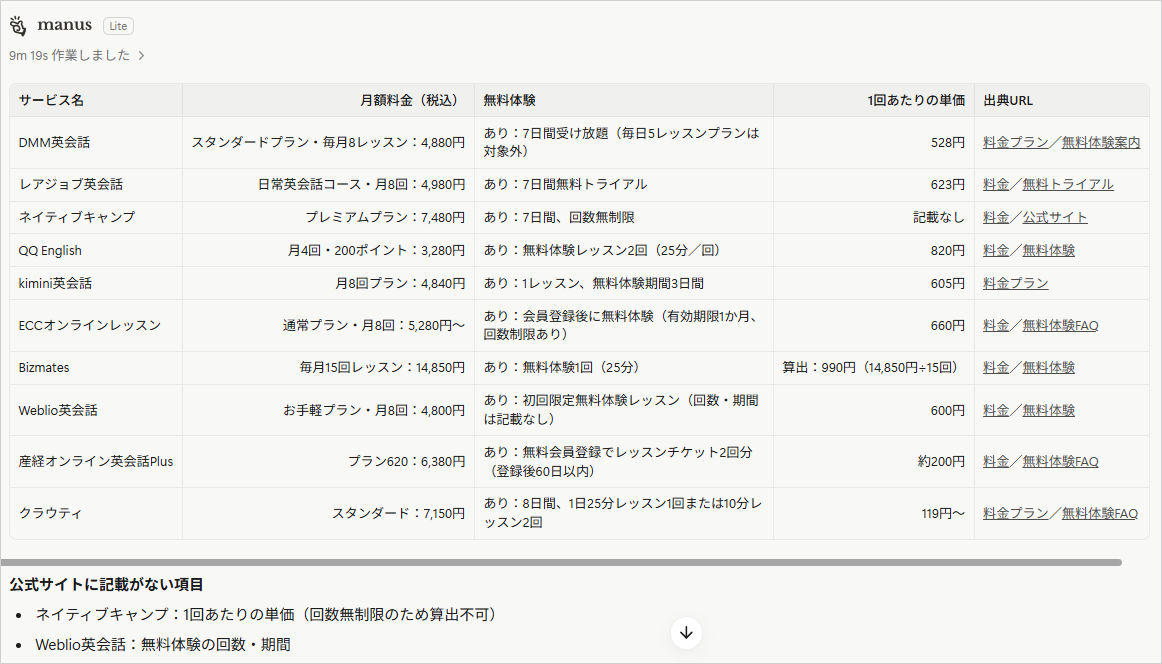Image resolution: width=1162 pixels, height=664 pixels.
Task: Click the 月額料金（税込） column header
Action: tap(328, 100)
